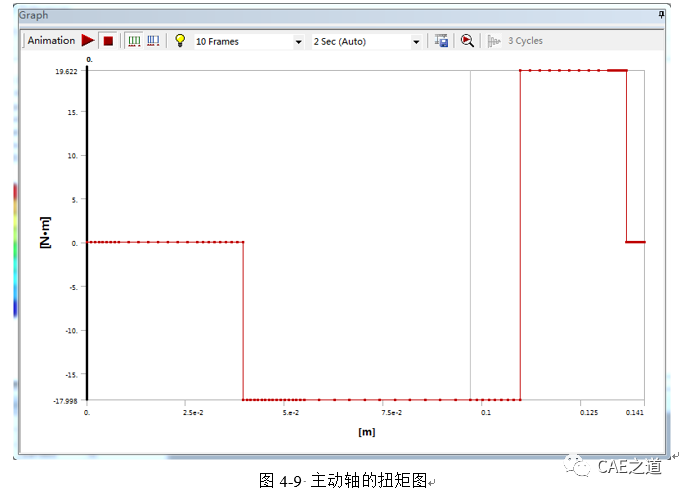Click the 0.125 x-axis tick label
Screen dimensions: 683x496
tap(589, 412)
